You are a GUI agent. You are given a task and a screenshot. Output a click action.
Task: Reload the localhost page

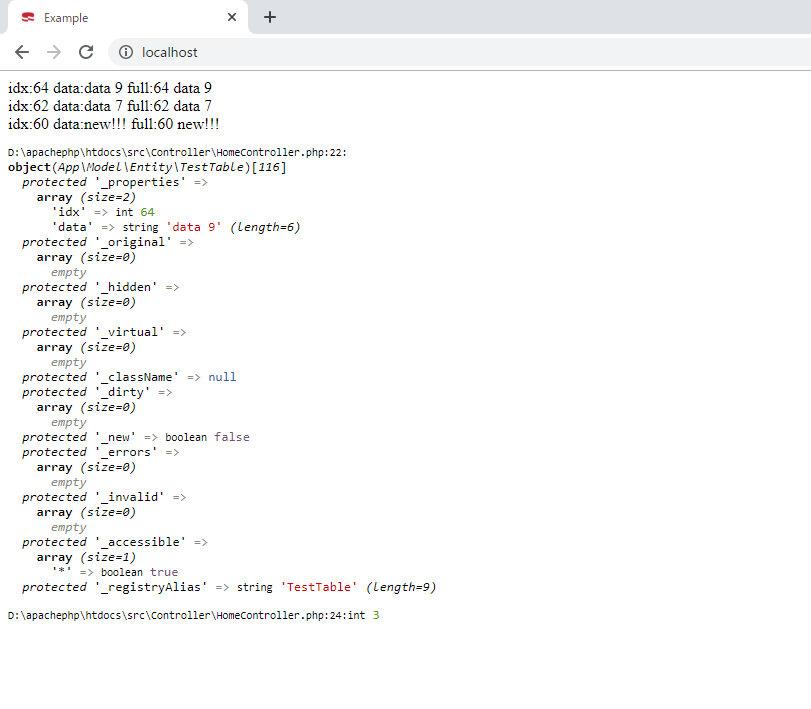86,52
